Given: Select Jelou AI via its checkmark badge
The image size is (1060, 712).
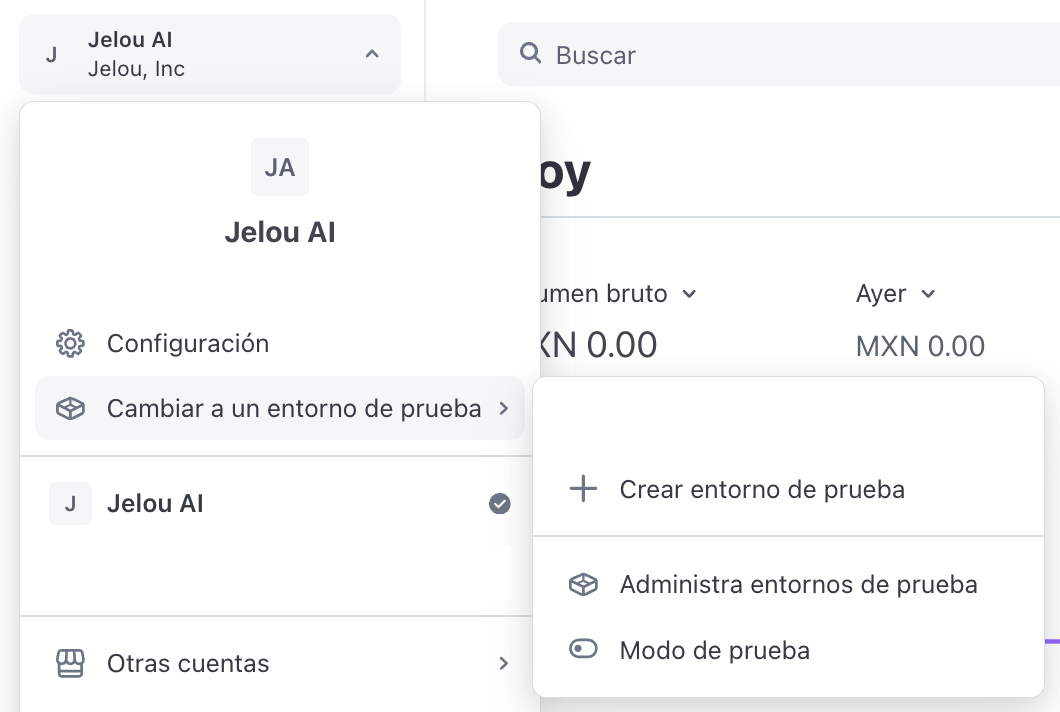Looking at the screenshot, I should (x=499, y=504).
